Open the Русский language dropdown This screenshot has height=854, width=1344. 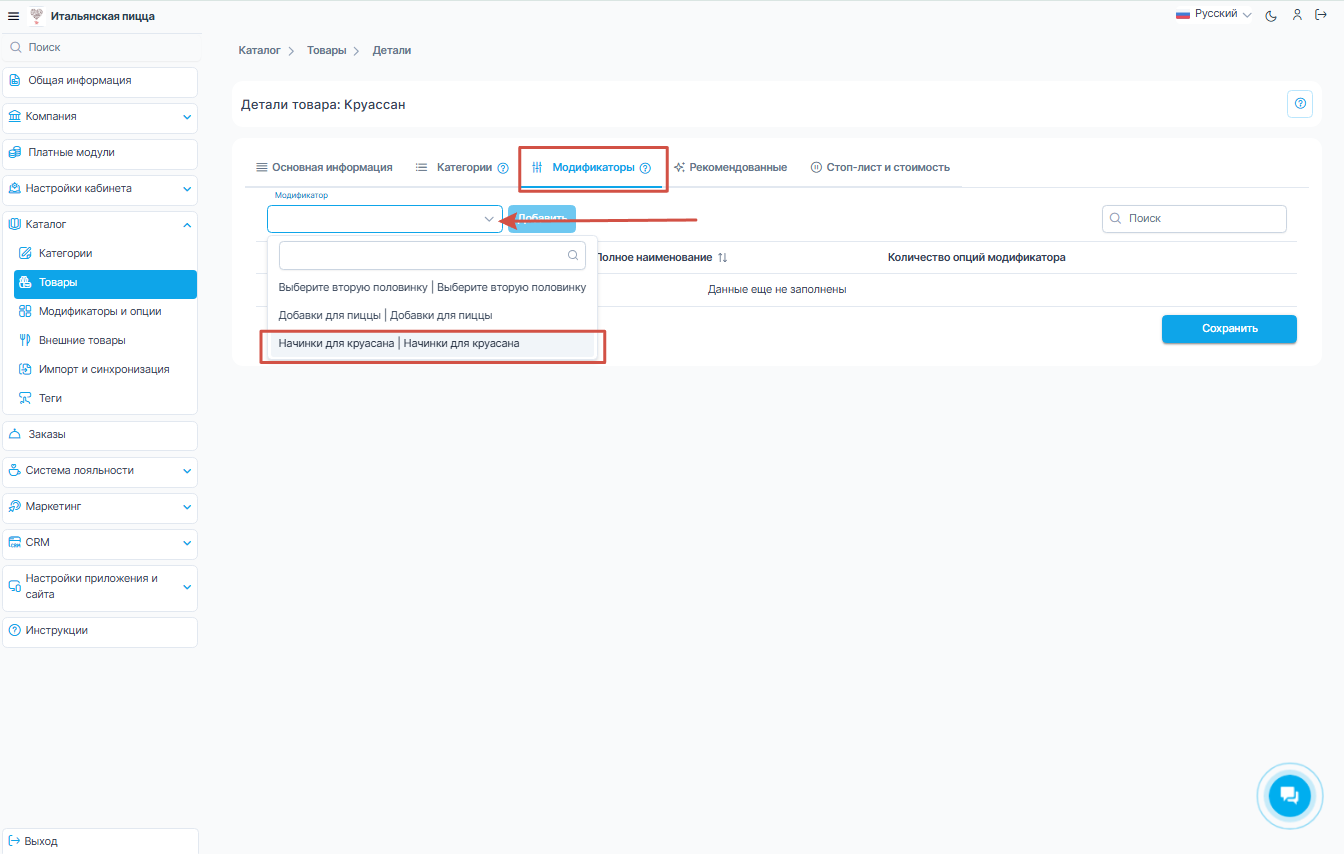click(1214, 14)
